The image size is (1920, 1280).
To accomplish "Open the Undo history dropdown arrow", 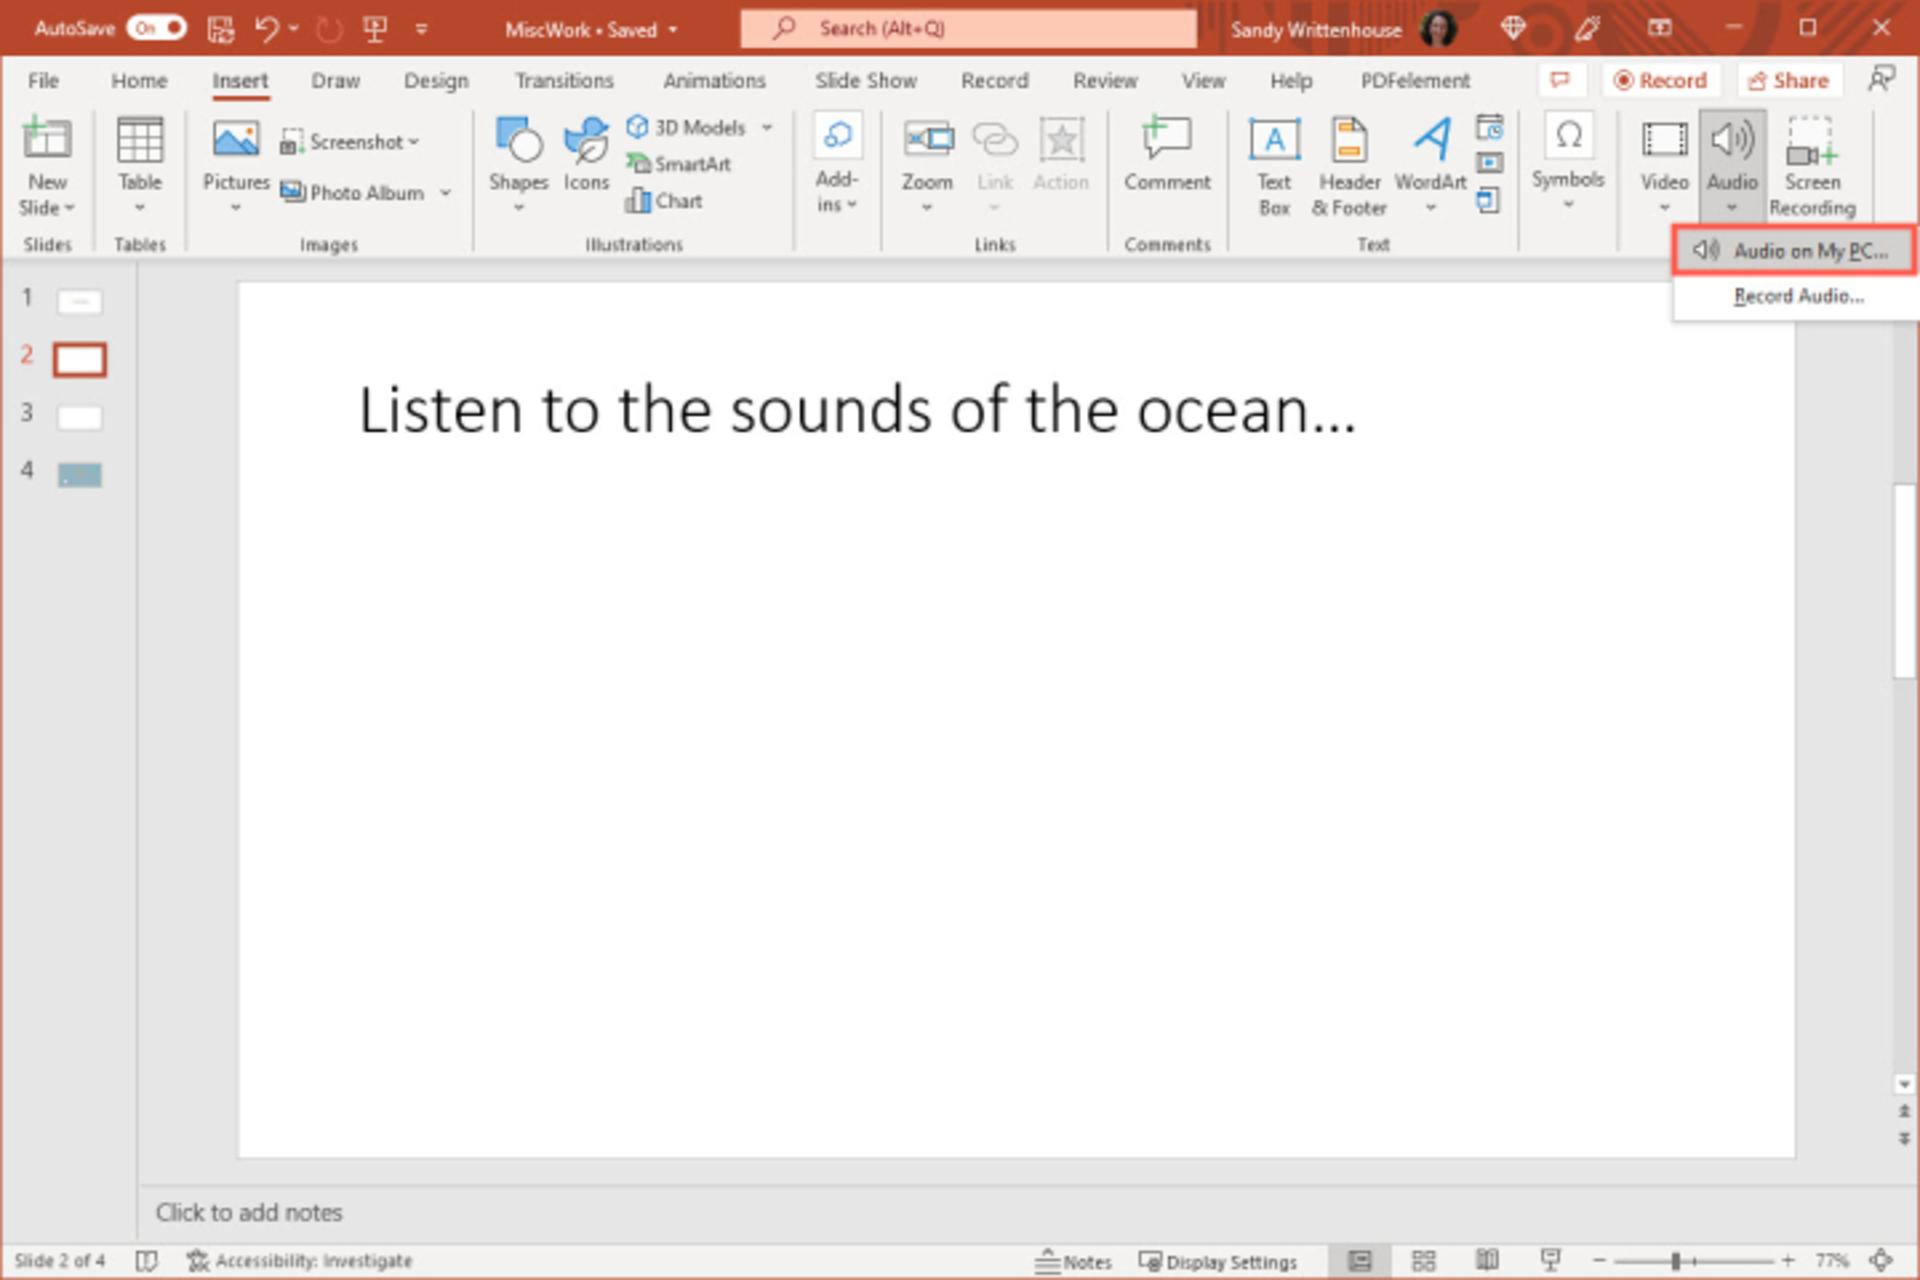I will coord(294,29).
